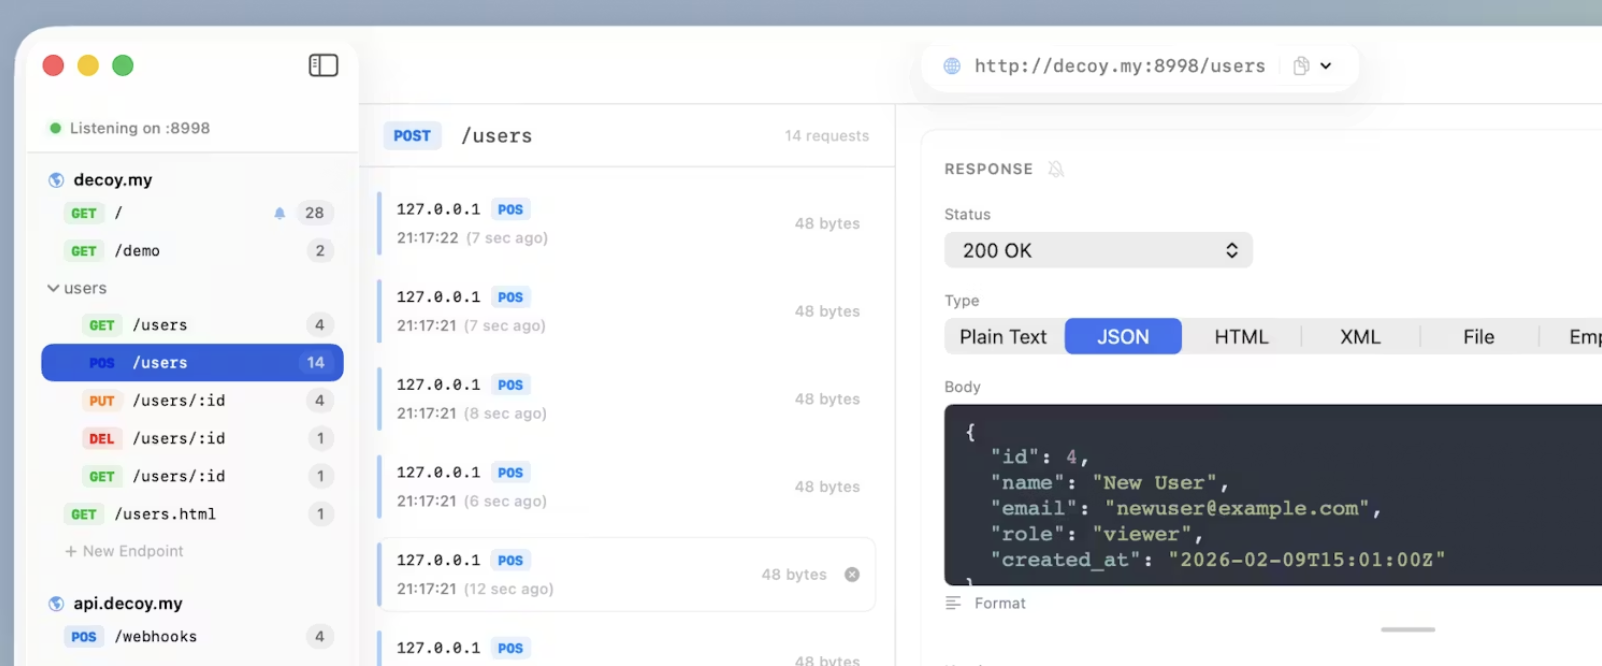Viewport: 1602px width, 666px height.
Task: Select the request logged 8 sec ago
Action: click(x=627, y=399)
